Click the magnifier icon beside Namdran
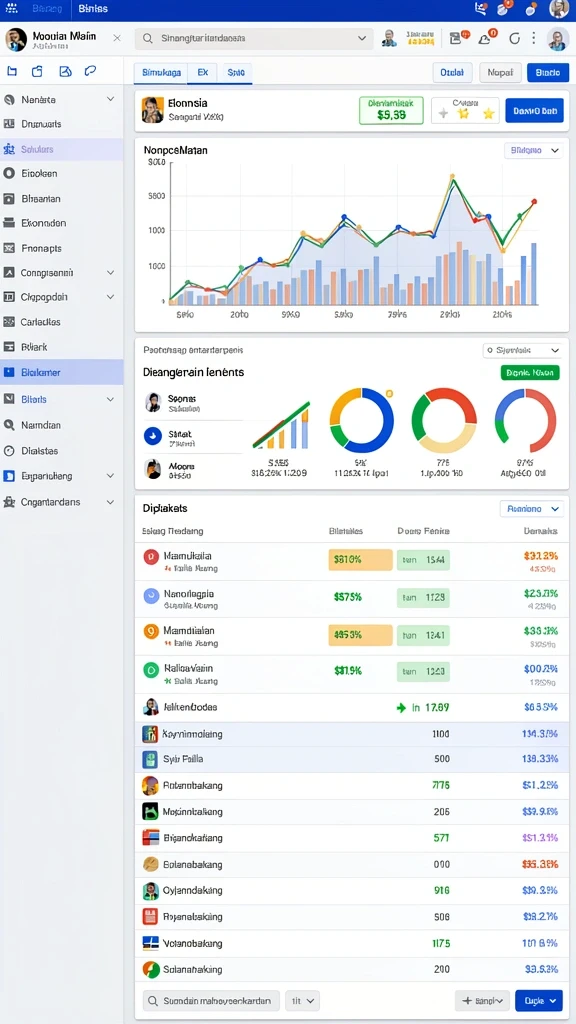Image resolution: width=576 pixels, height=1024 pixels. pos(9,425)
